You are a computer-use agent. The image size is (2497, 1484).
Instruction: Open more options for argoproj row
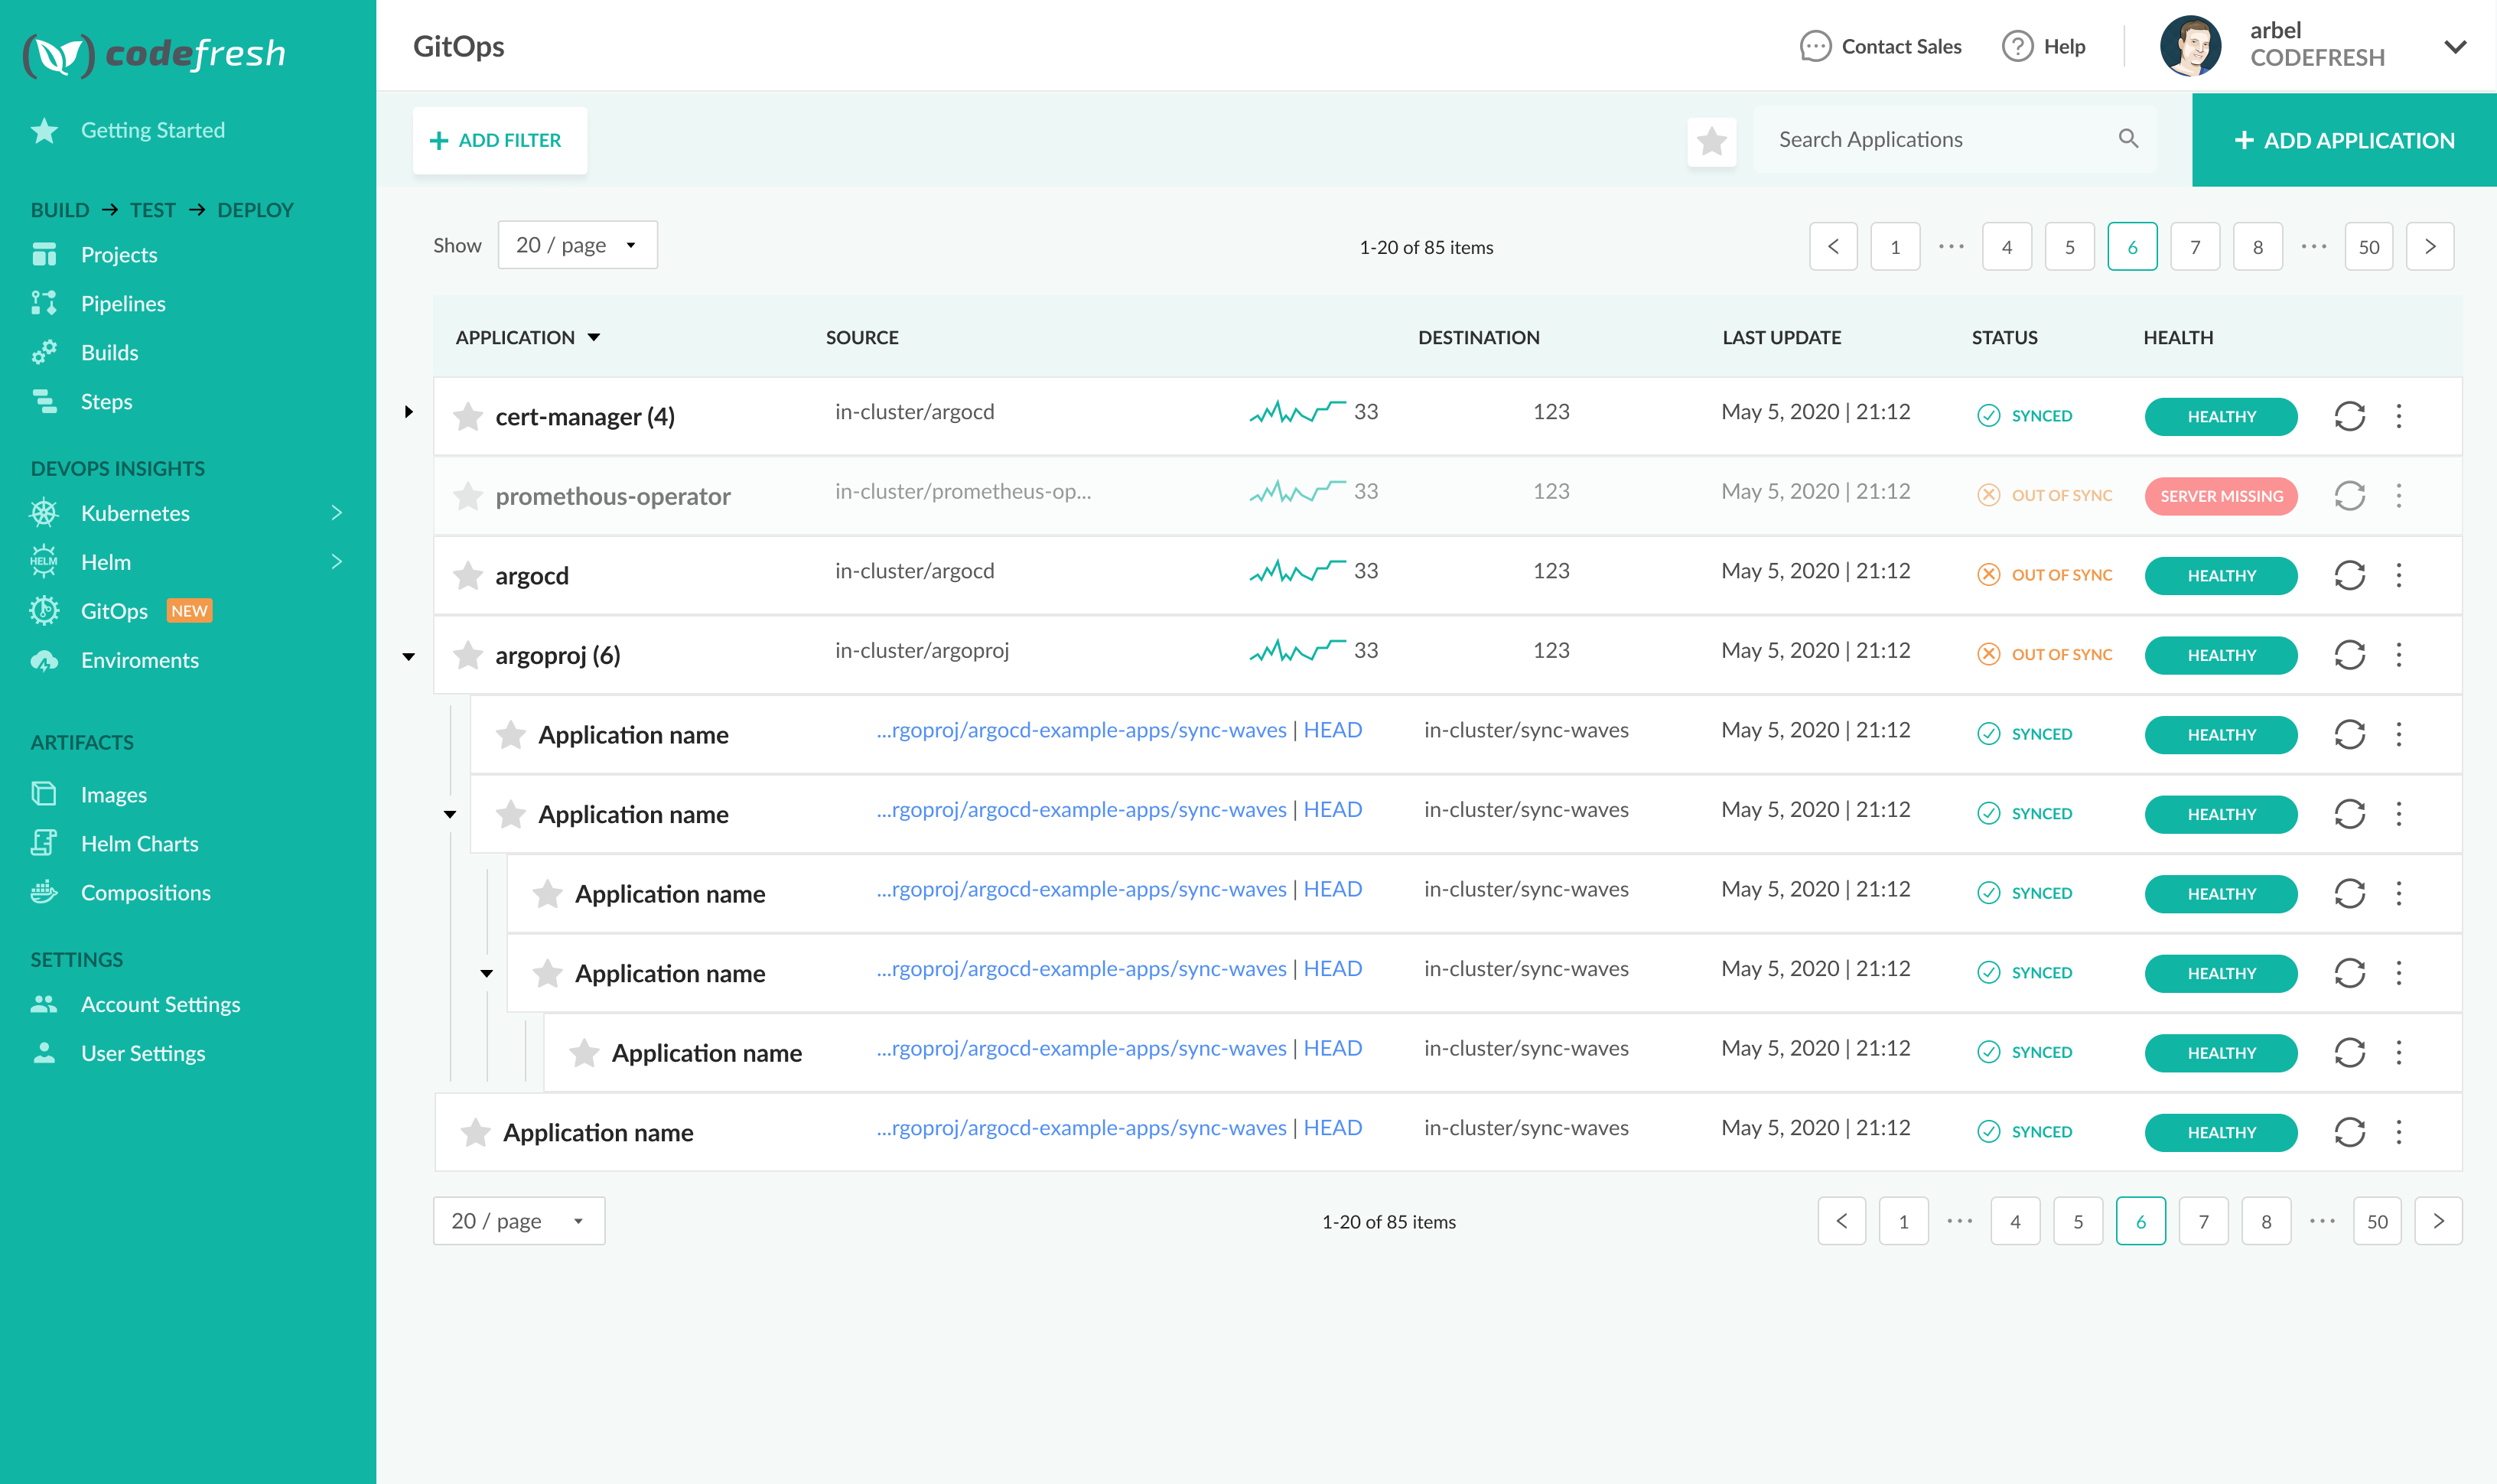2398,655
